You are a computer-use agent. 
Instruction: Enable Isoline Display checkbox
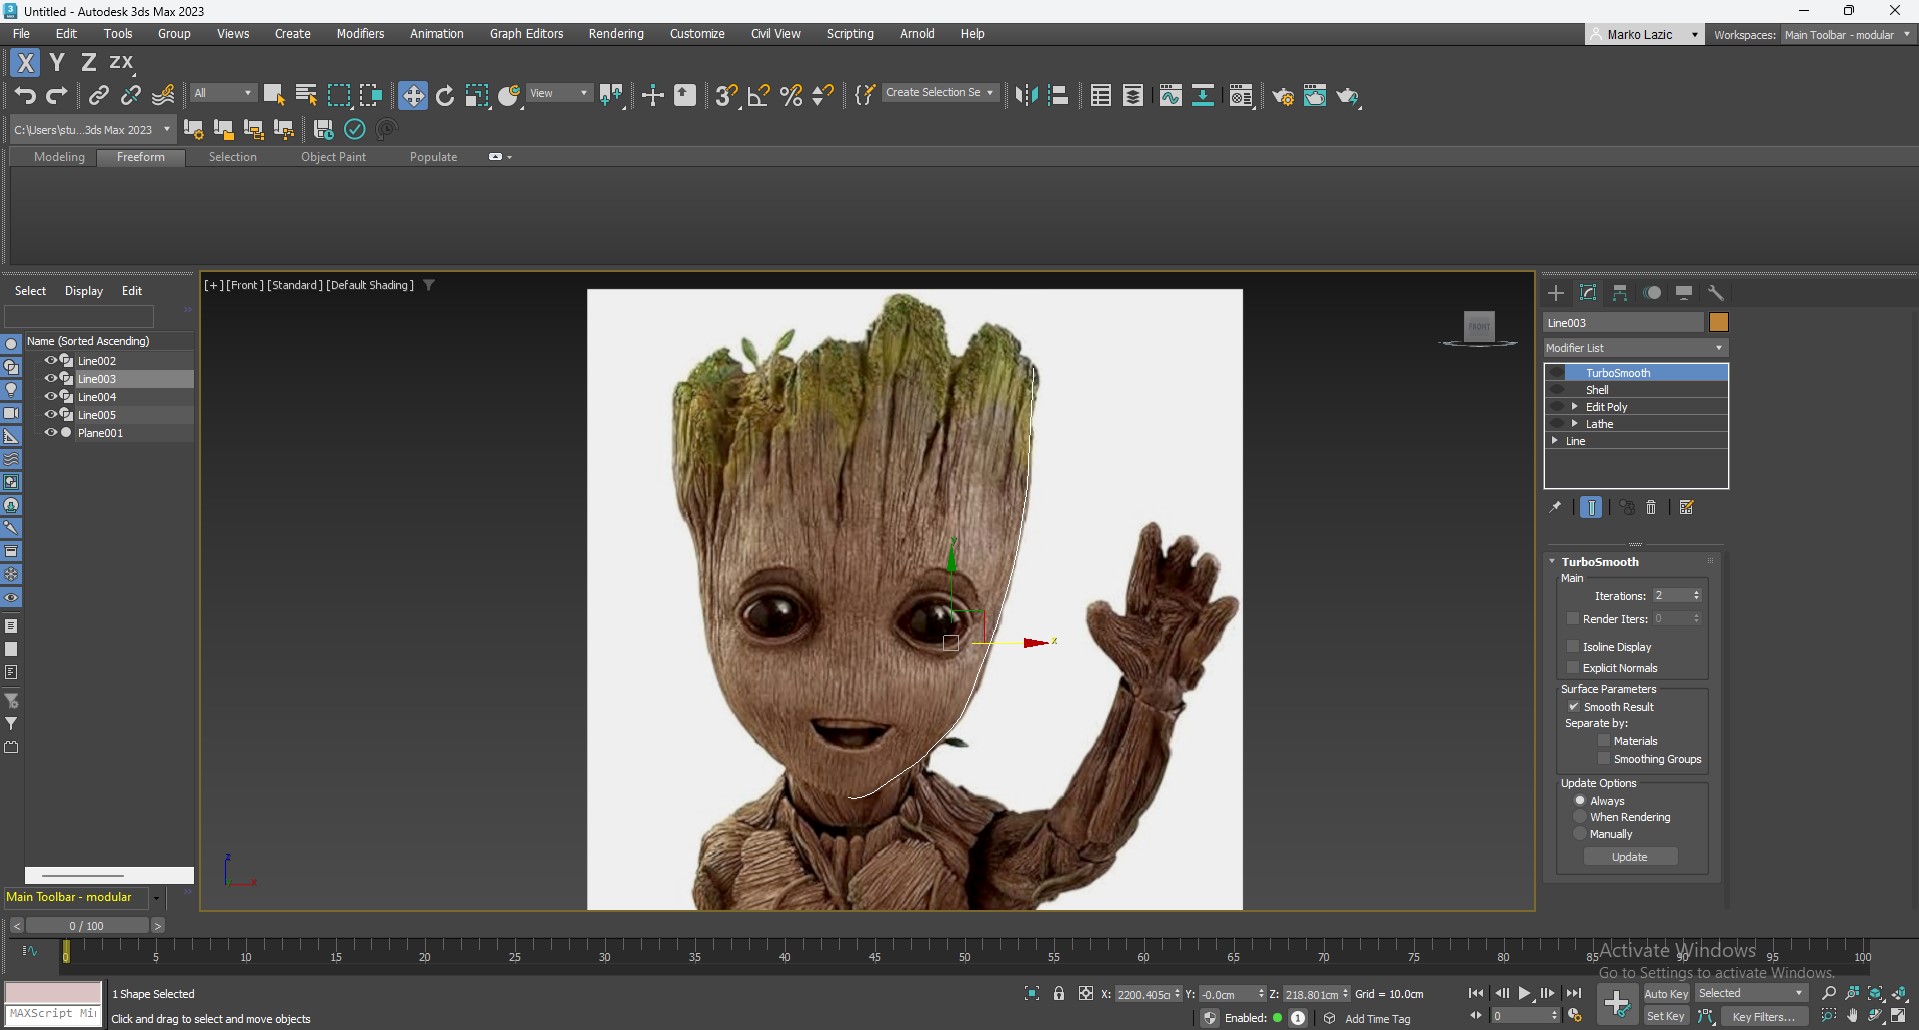point(1573,646)
